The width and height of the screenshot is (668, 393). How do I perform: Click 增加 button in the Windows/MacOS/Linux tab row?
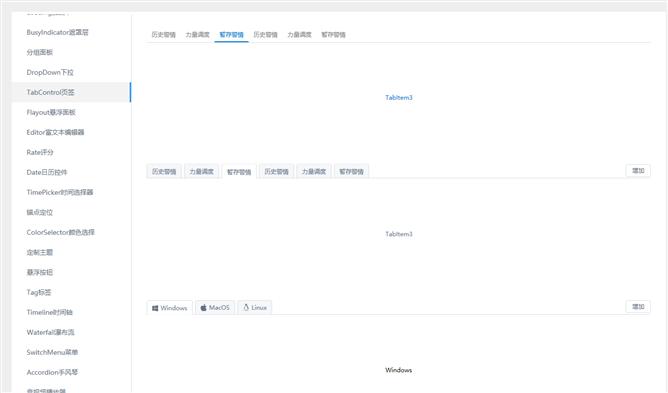click(638, 307)
